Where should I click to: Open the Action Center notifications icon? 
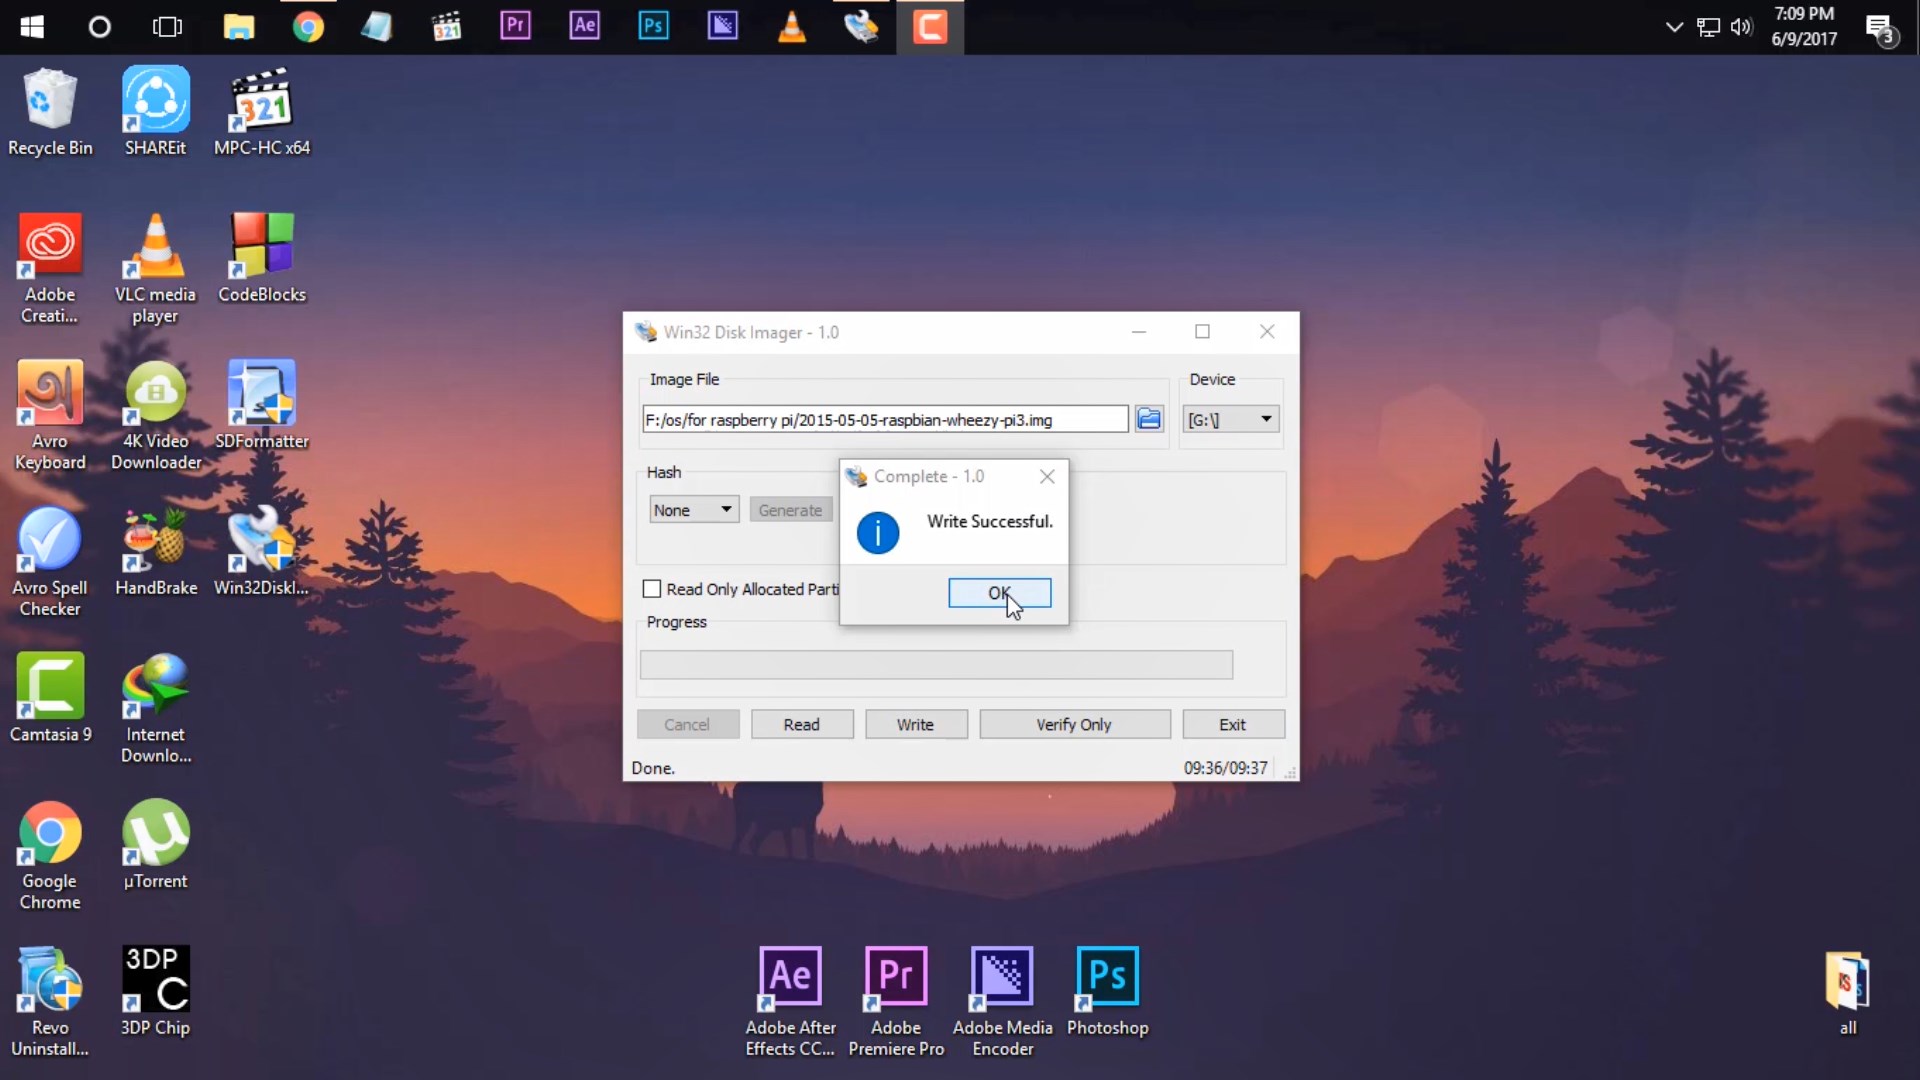[x=1881, y=29]
